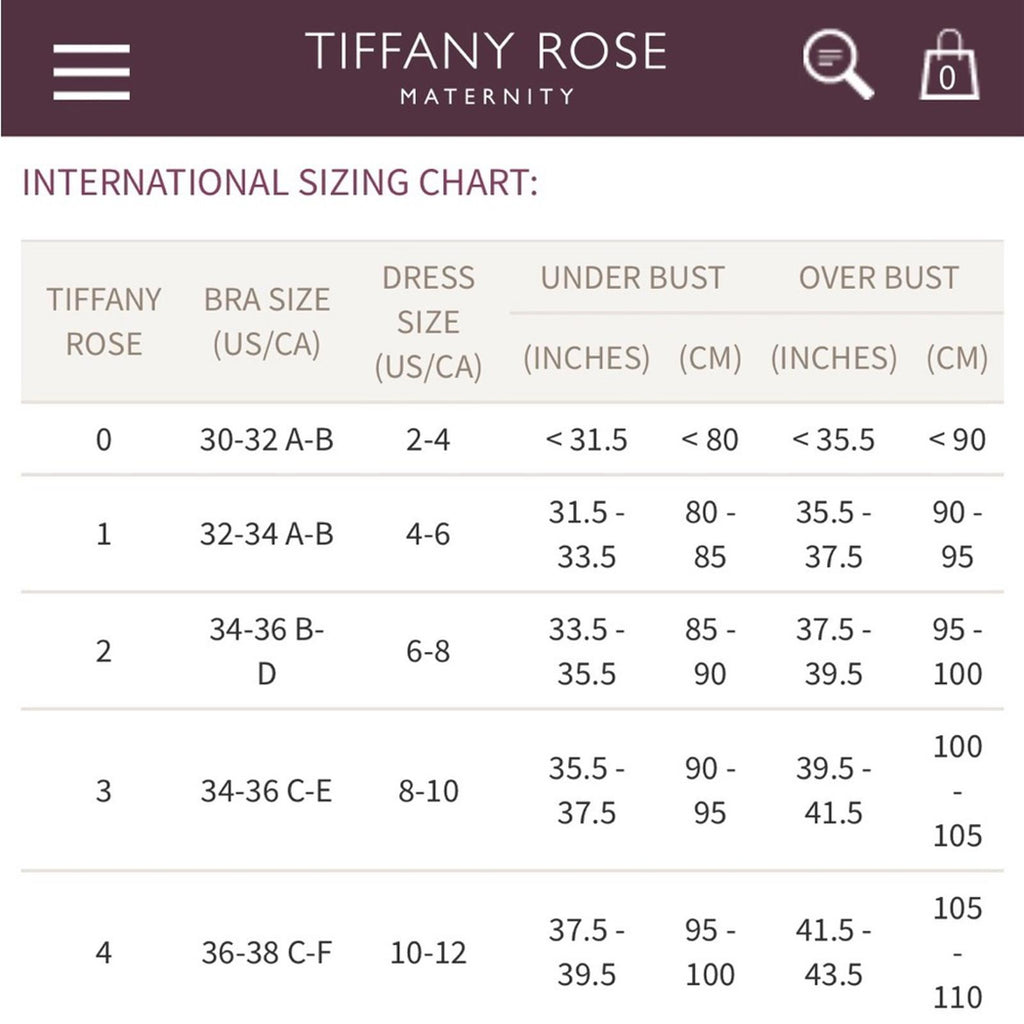This screenshot has width=1024, height=1024.
Task: Open the shopping bag cart
Action: pos(950,65)
